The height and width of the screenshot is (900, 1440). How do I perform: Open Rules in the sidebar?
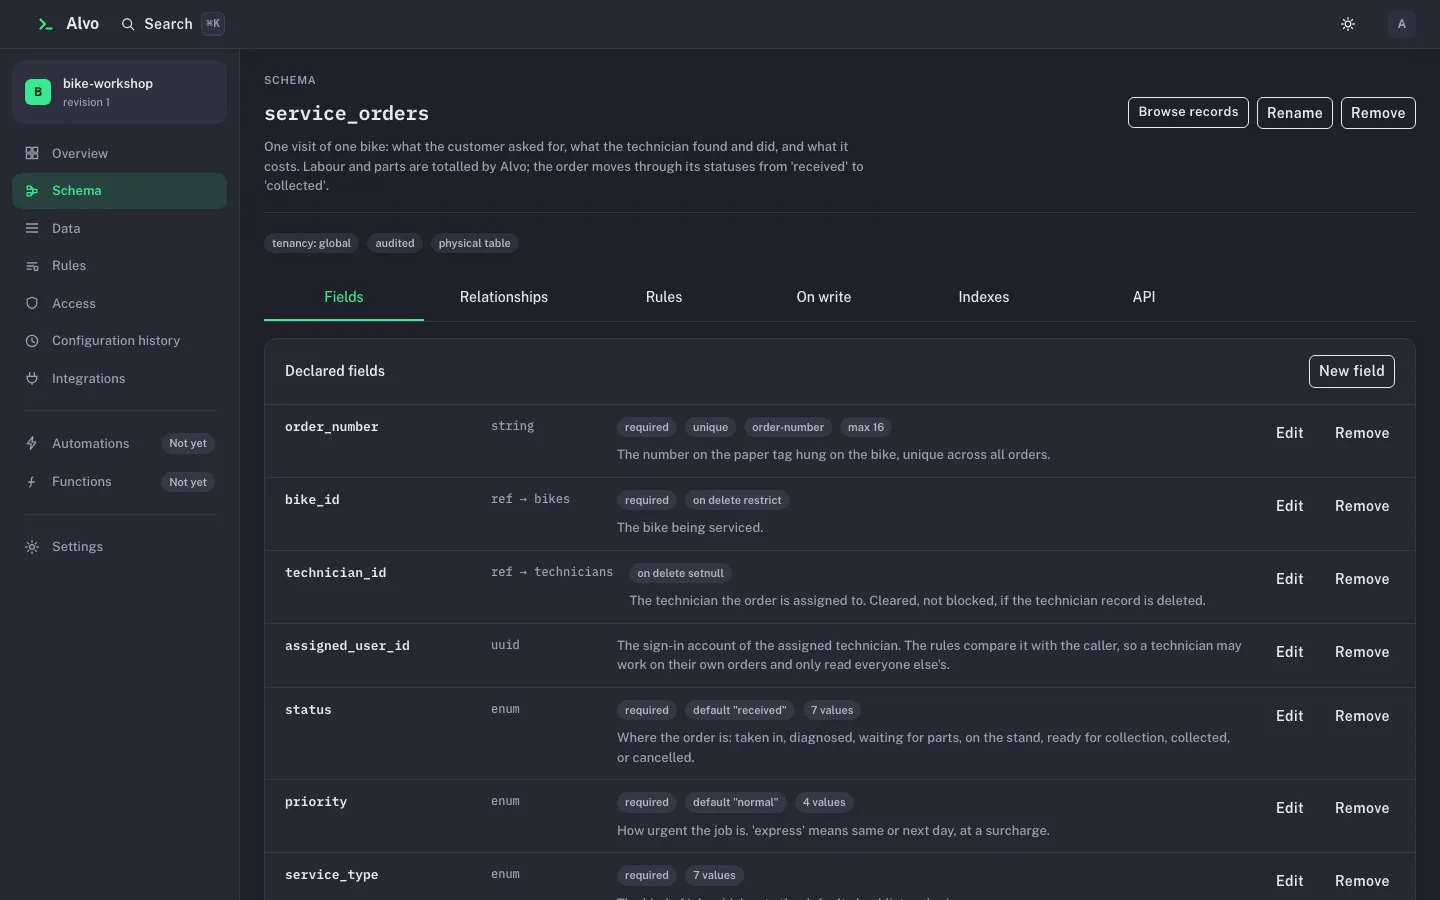[x=119, y=266]
